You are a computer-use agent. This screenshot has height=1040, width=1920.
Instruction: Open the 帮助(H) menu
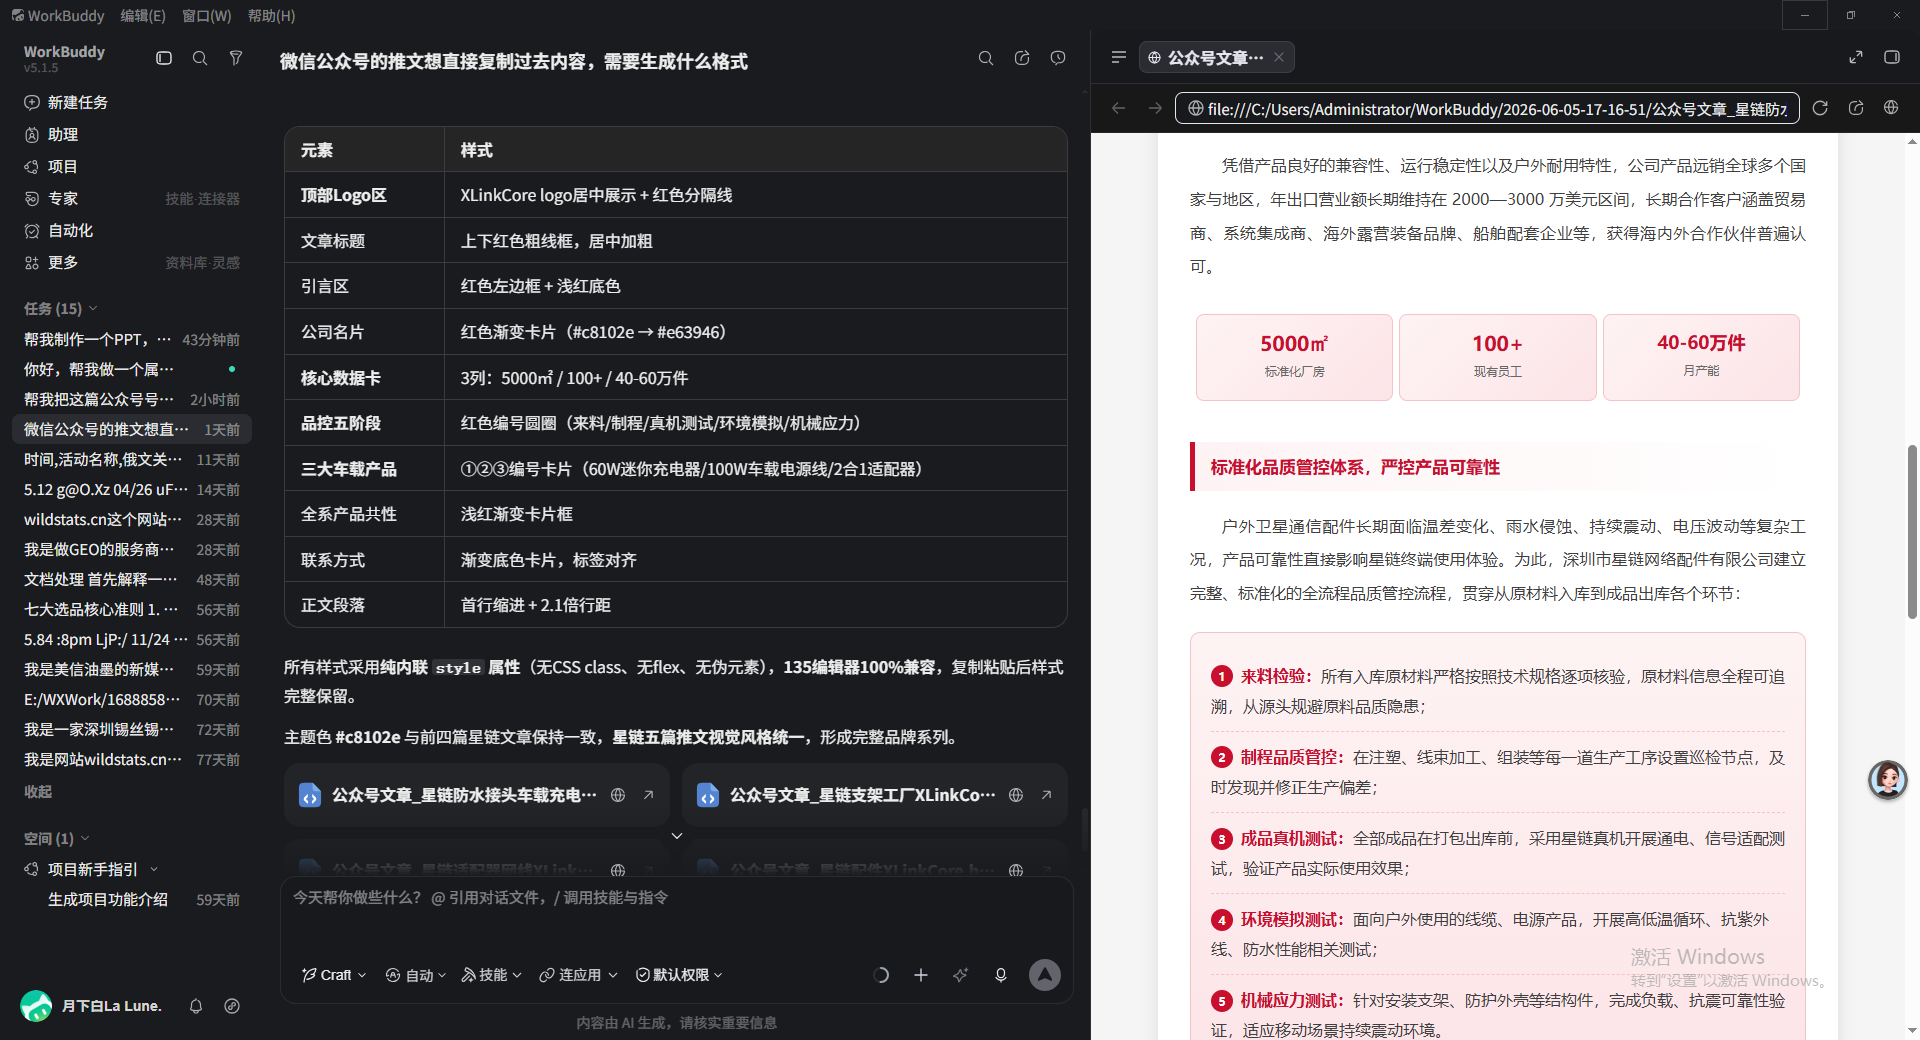pos(272,16)
